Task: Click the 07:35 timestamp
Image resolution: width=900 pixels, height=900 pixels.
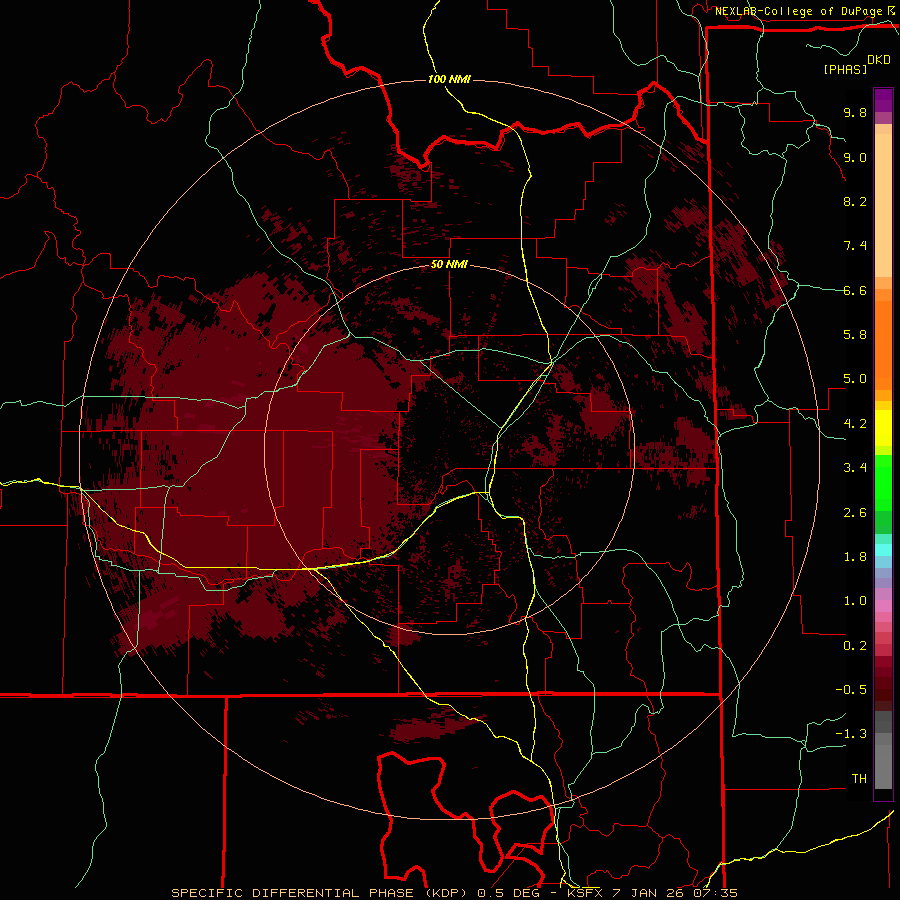Action: tap(714, 893)
